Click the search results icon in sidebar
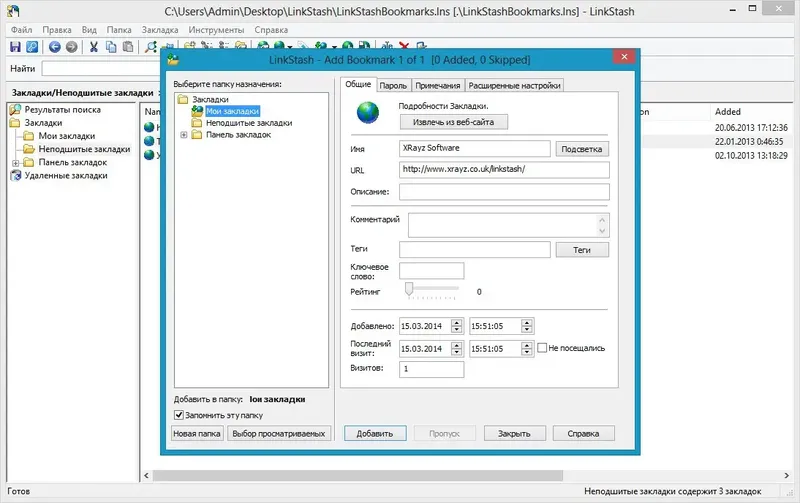Image resolution: width=800 pixels, height=503 pixels. click(x=15, y=110)
